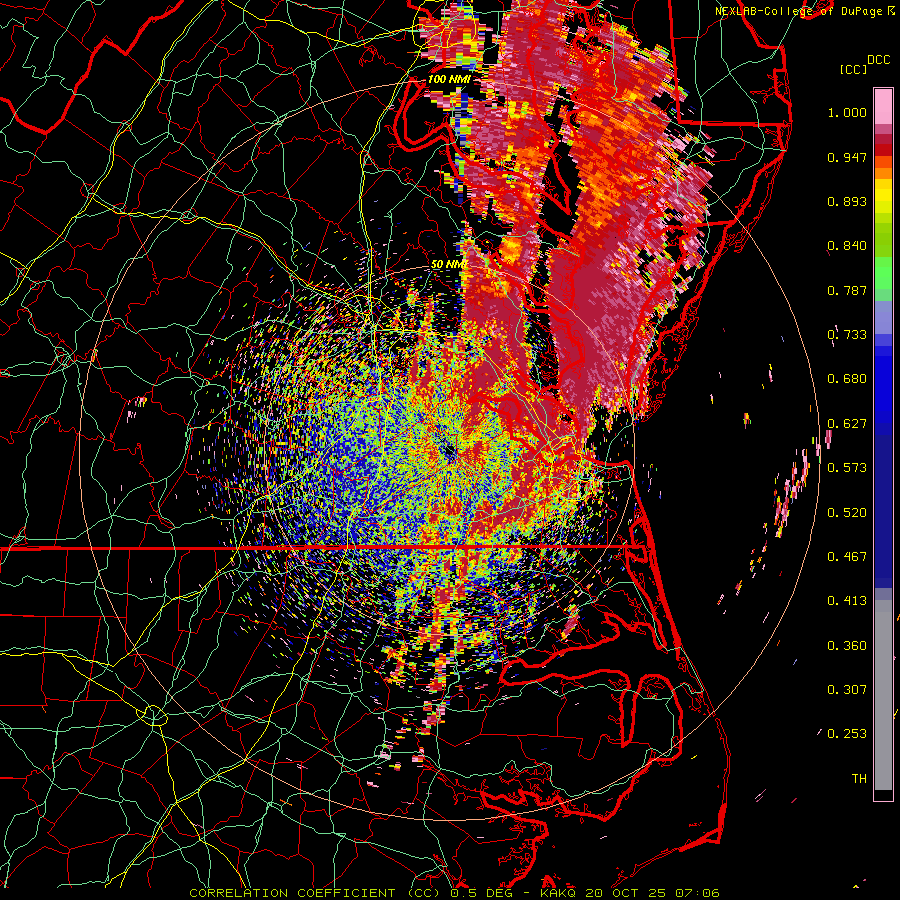900x900 pixels.
Task: Click the bright green color bar segment
Action: 883,273
